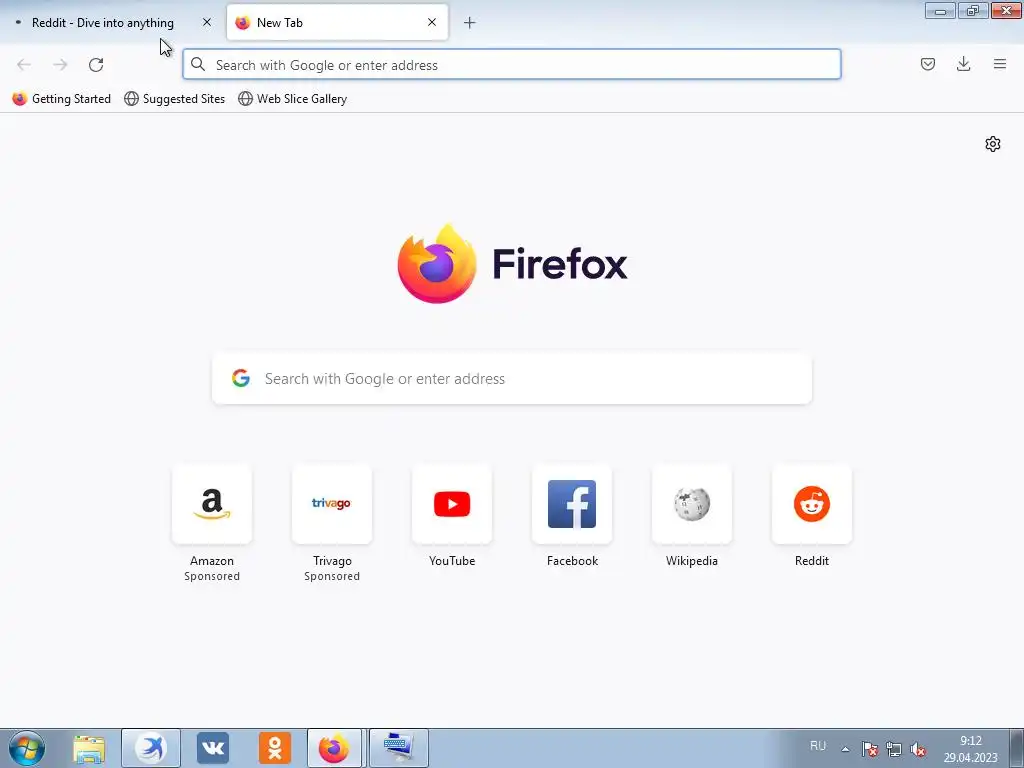Open new tab personalize gear
1024x768 pixels.
(993, 144)
